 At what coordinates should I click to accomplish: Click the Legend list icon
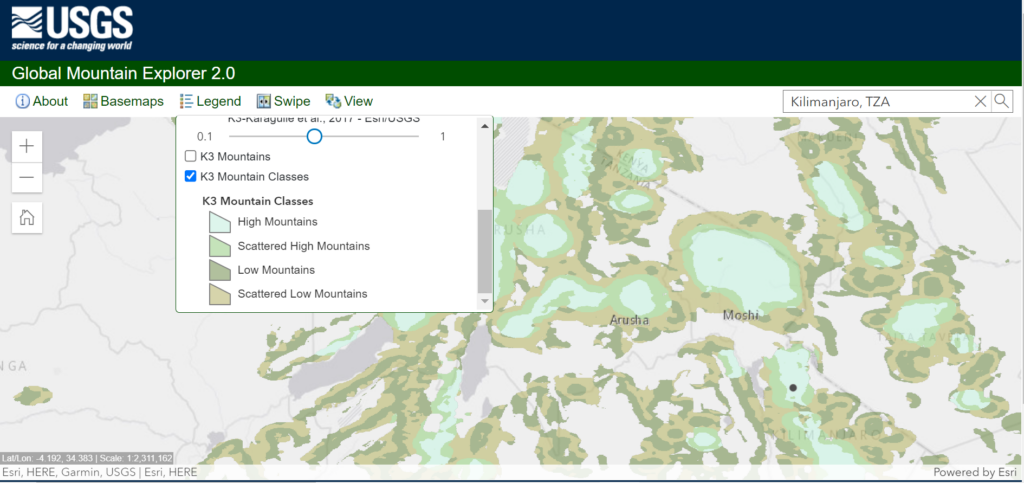point(186,101)
